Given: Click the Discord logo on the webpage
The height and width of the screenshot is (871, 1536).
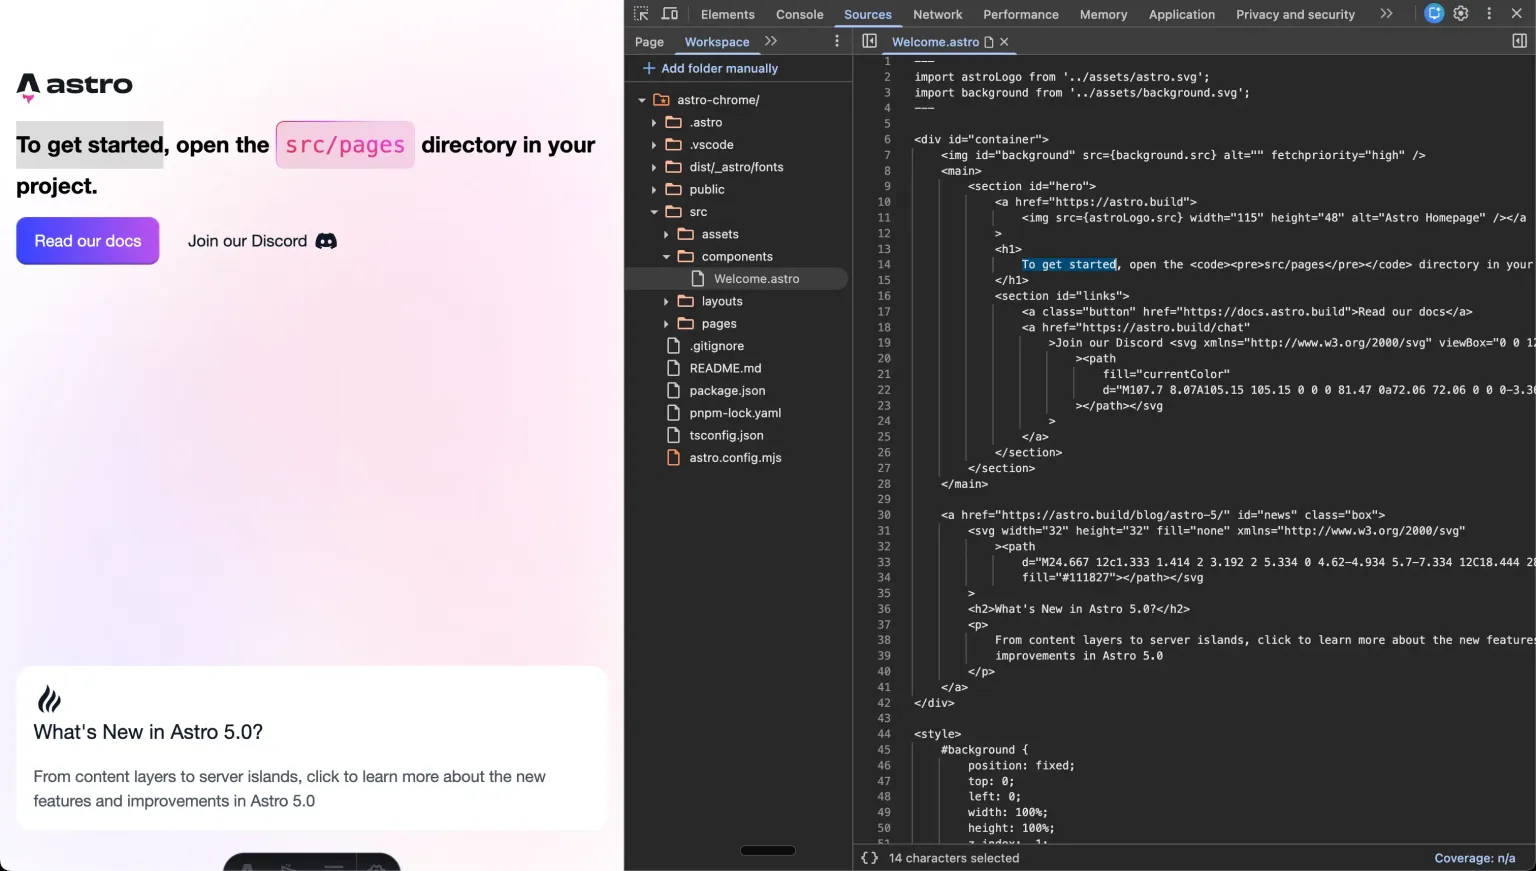Looking at the screenshot, I should 325,241.
